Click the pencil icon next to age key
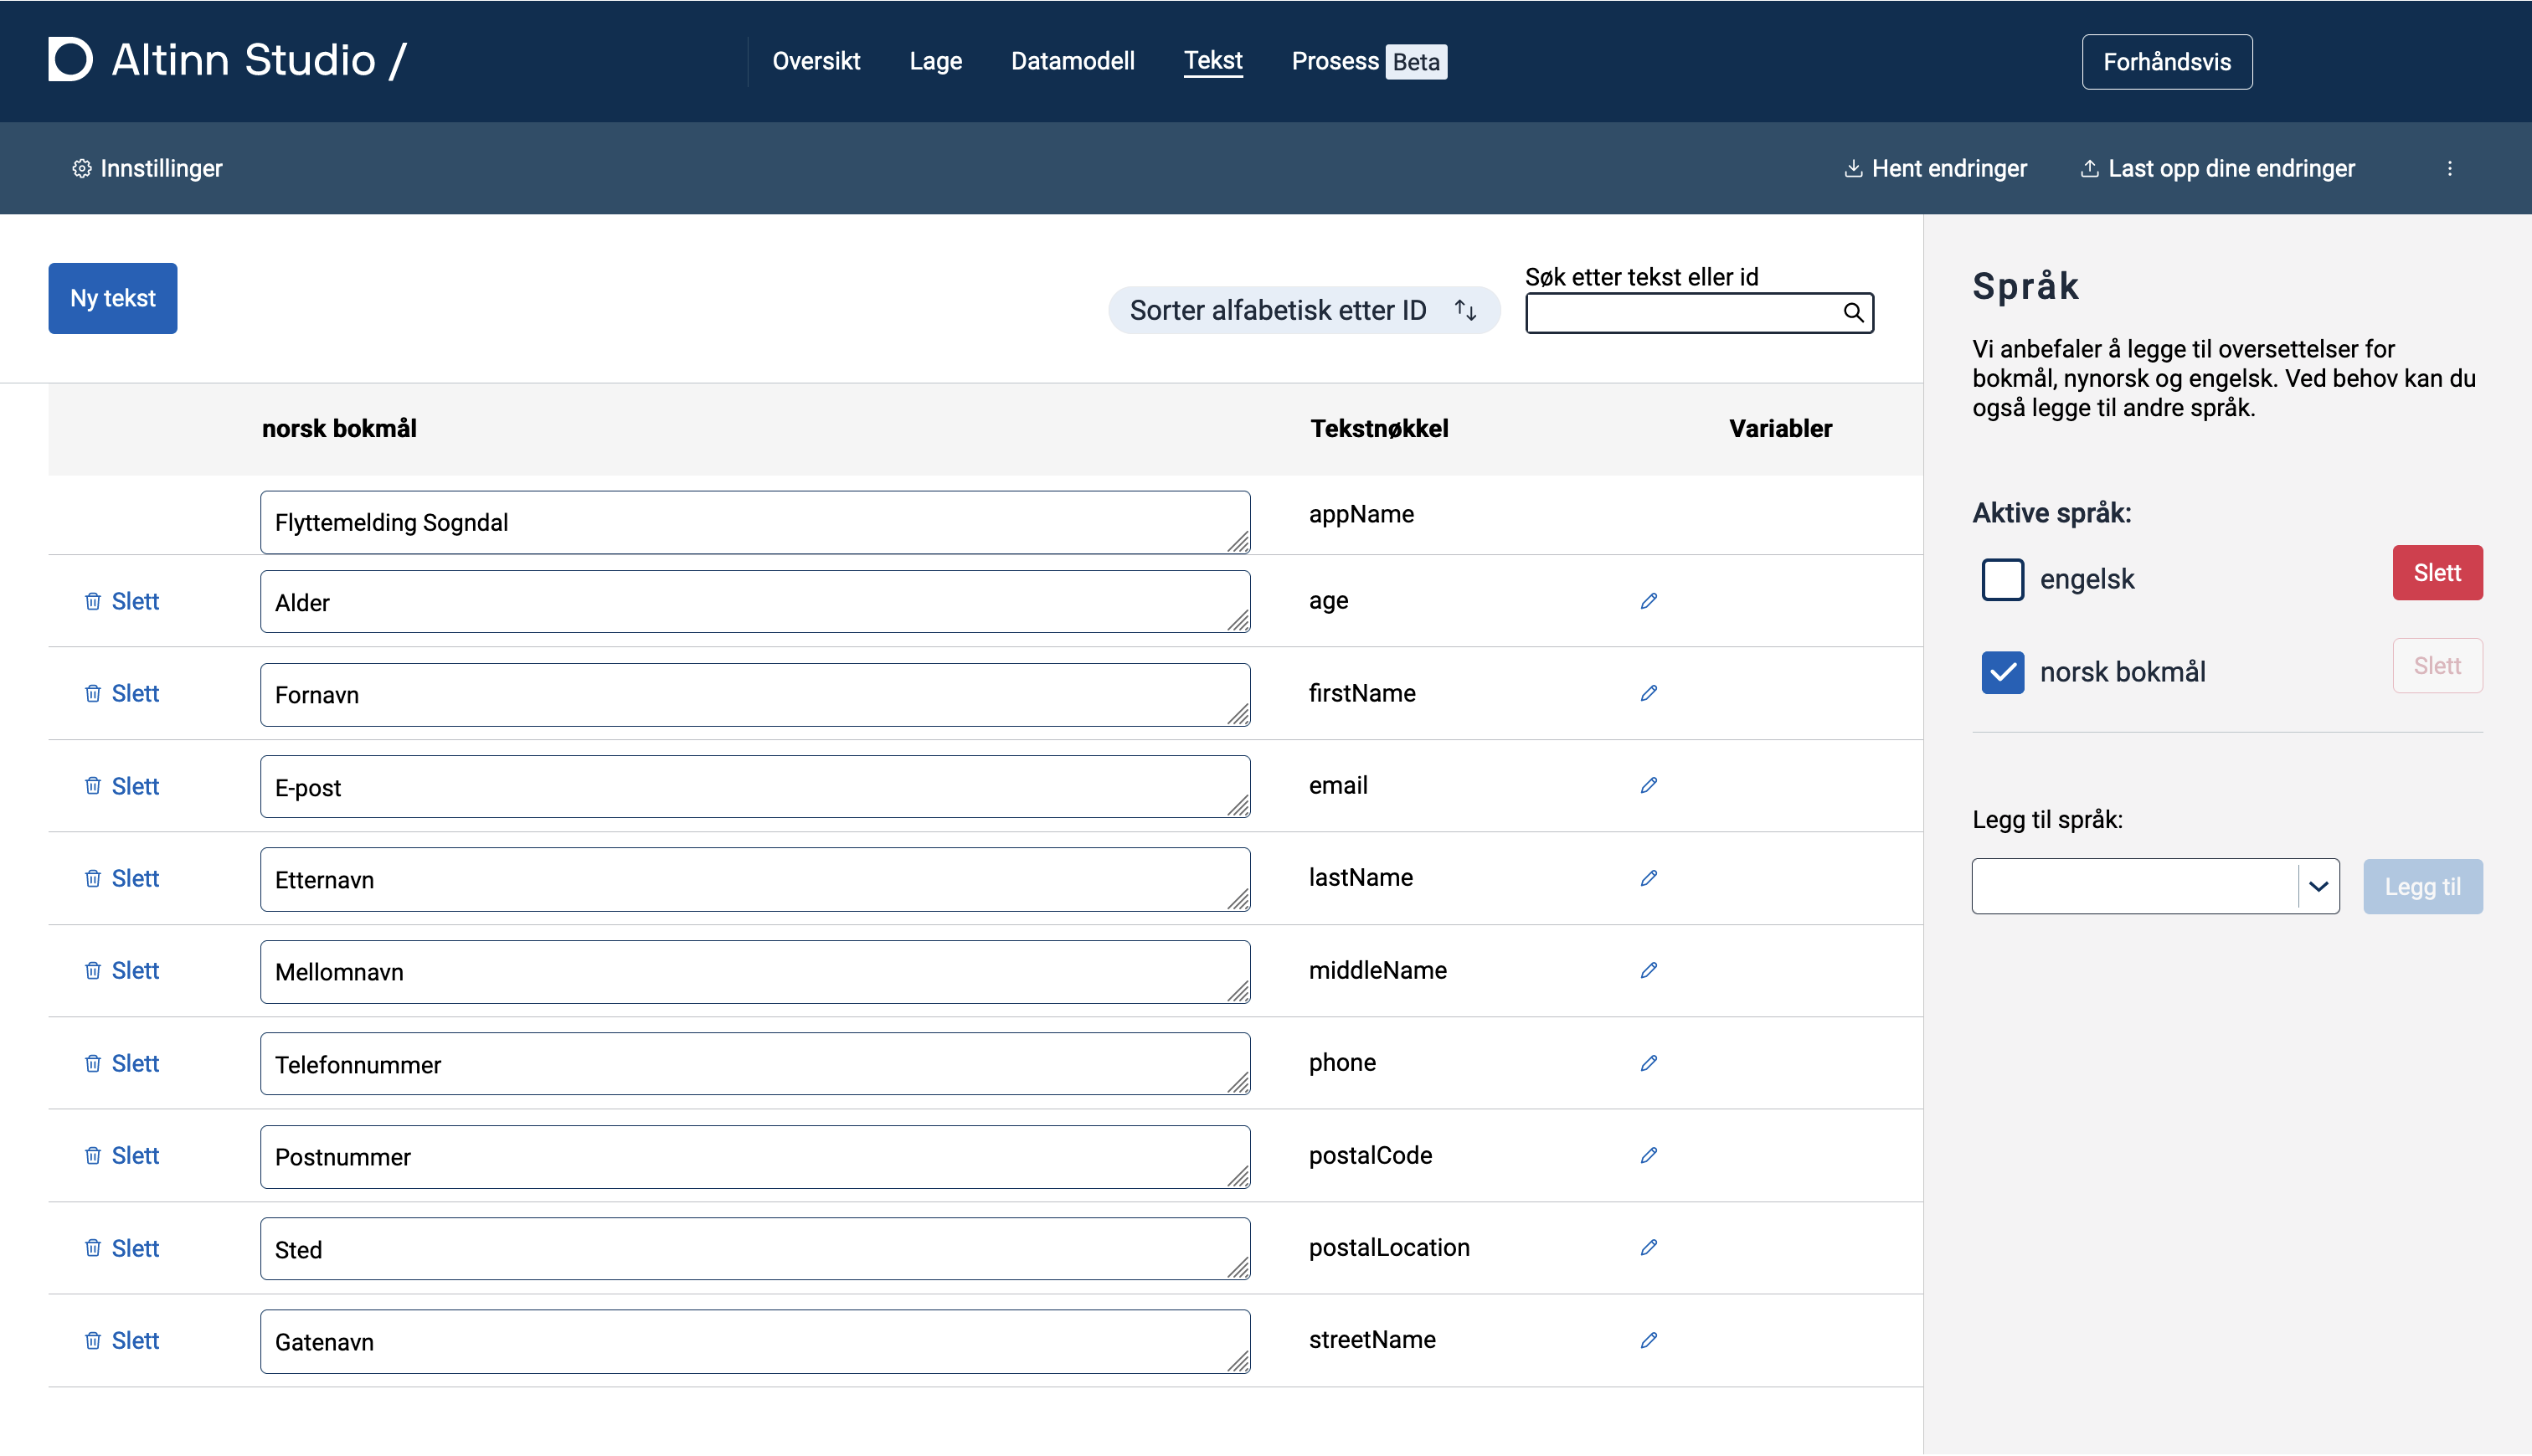 [1648, 601]
